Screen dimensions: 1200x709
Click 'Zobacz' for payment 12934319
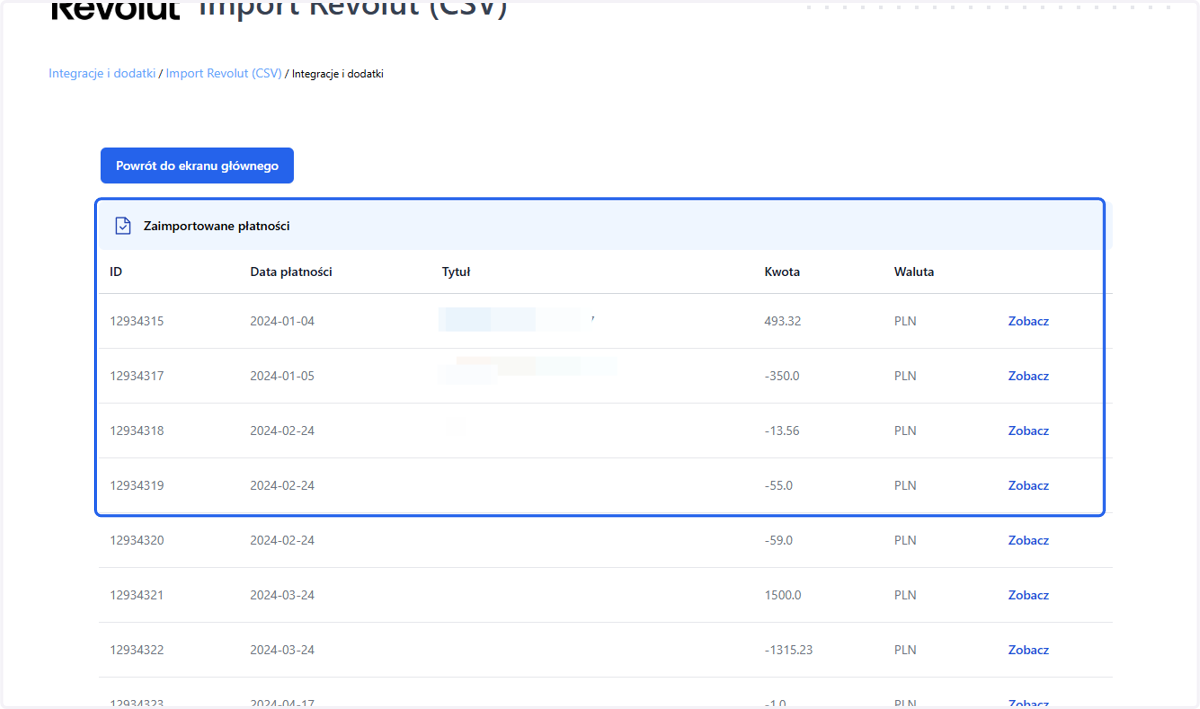pos(1028,486)
